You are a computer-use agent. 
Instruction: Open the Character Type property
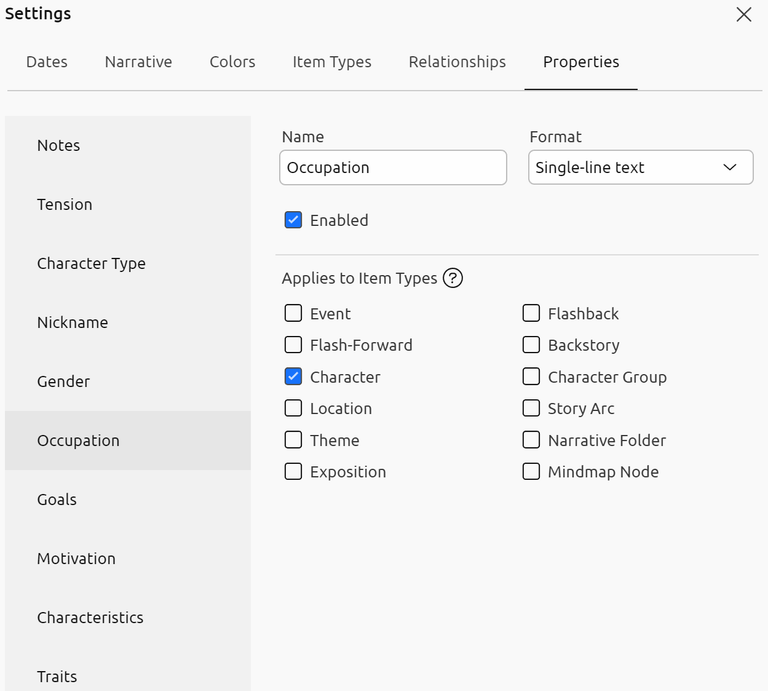coord(91,263)
